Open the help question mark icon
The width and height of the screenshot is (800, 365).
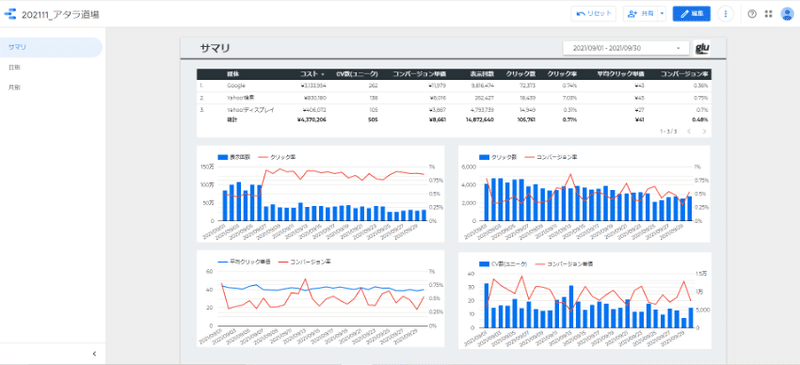[x=752, y=14]
